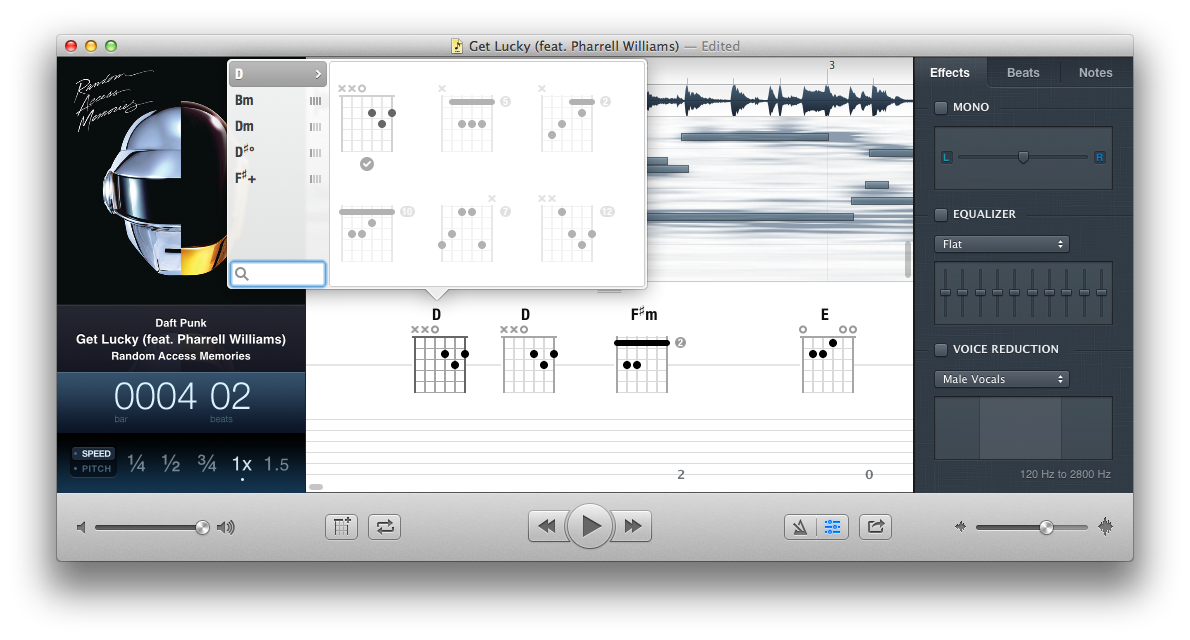Click the chord search input field
Image resolution: width=1190 pixels, height=640 pixels.
pyautogui.click(x=278, y=274)
